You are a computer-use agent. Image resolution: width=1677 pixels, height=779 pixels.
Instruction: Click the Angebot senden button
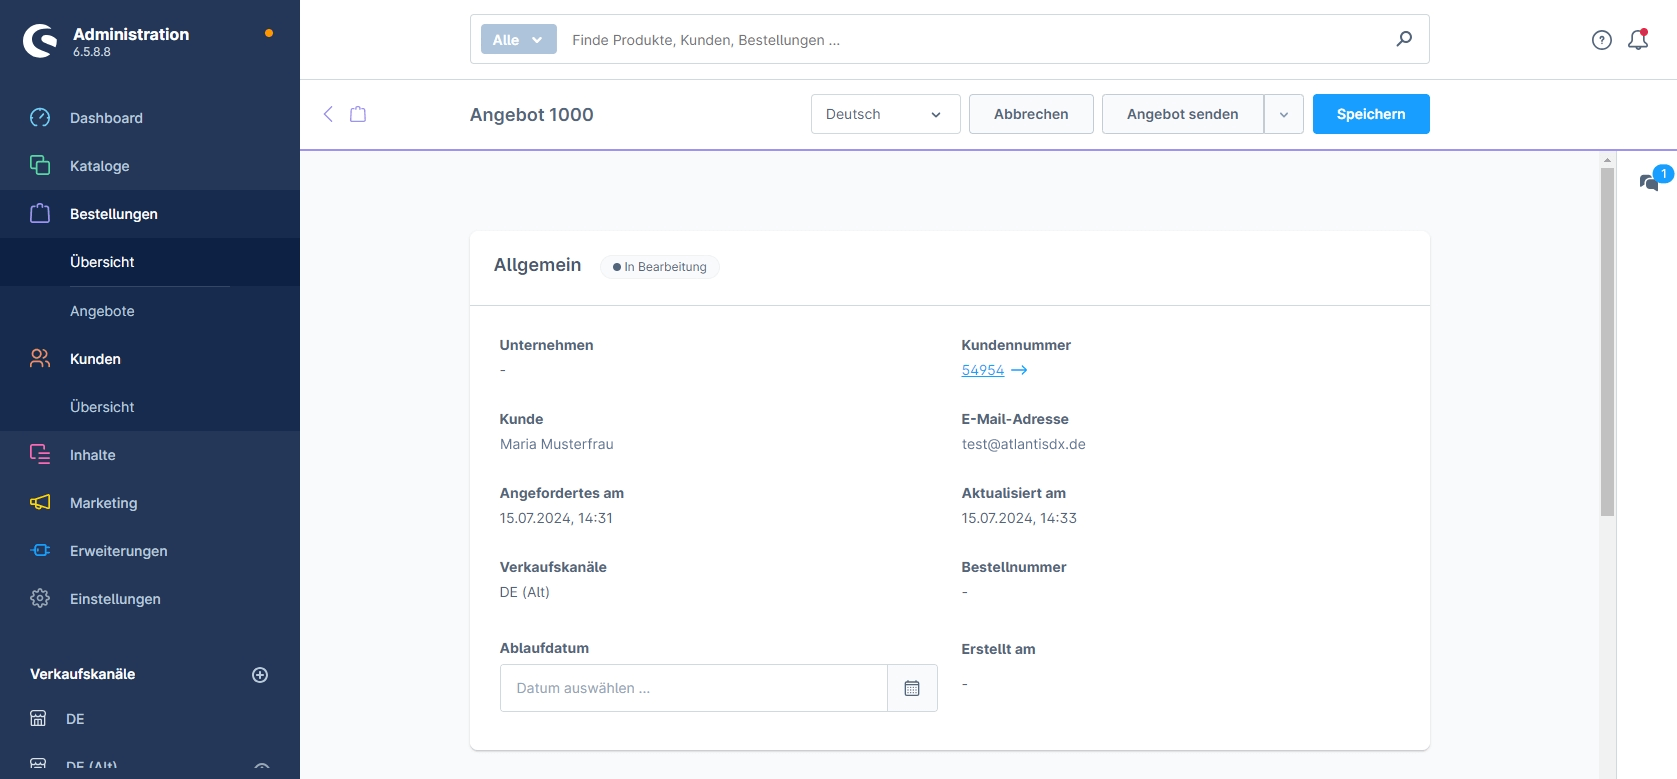[x=1182, y=114]
